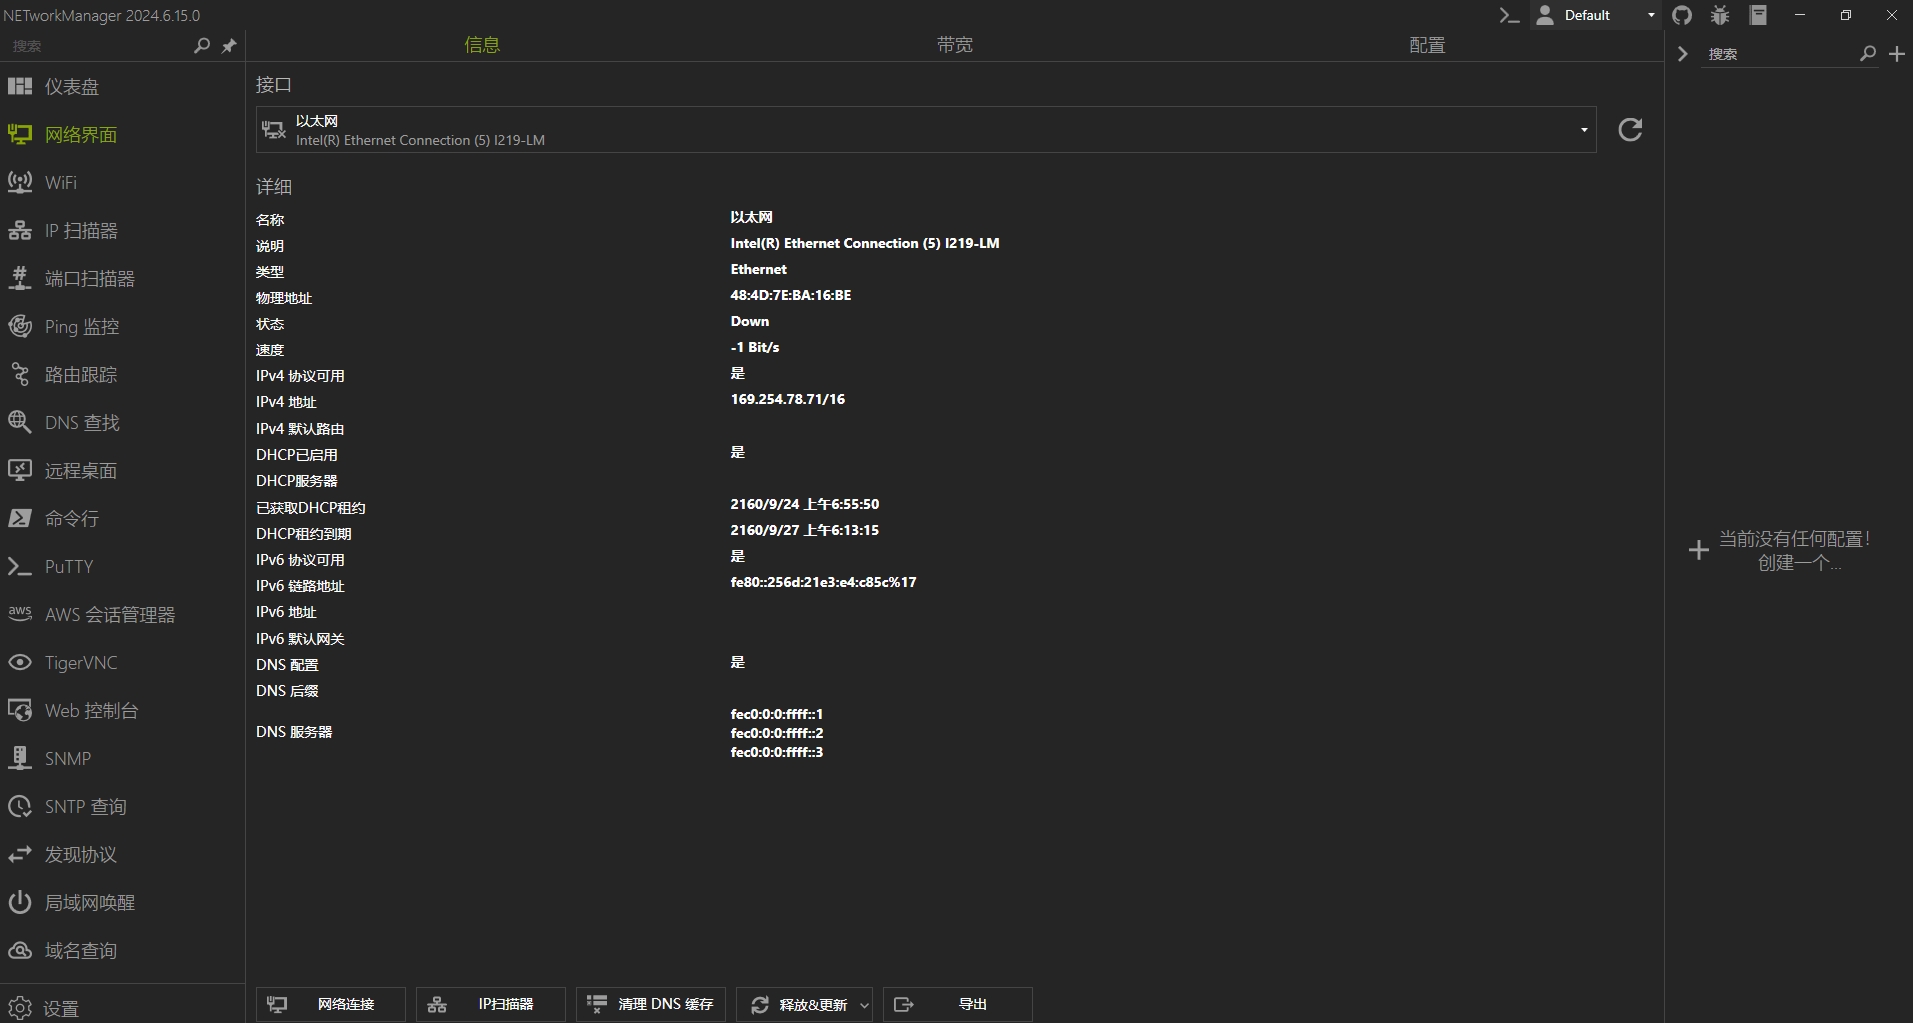Open the documentation icon in title bar
Image resolution: width=1913 pixels, height=1023 pixels.
pyautogui.click(x=1758, y=15)
